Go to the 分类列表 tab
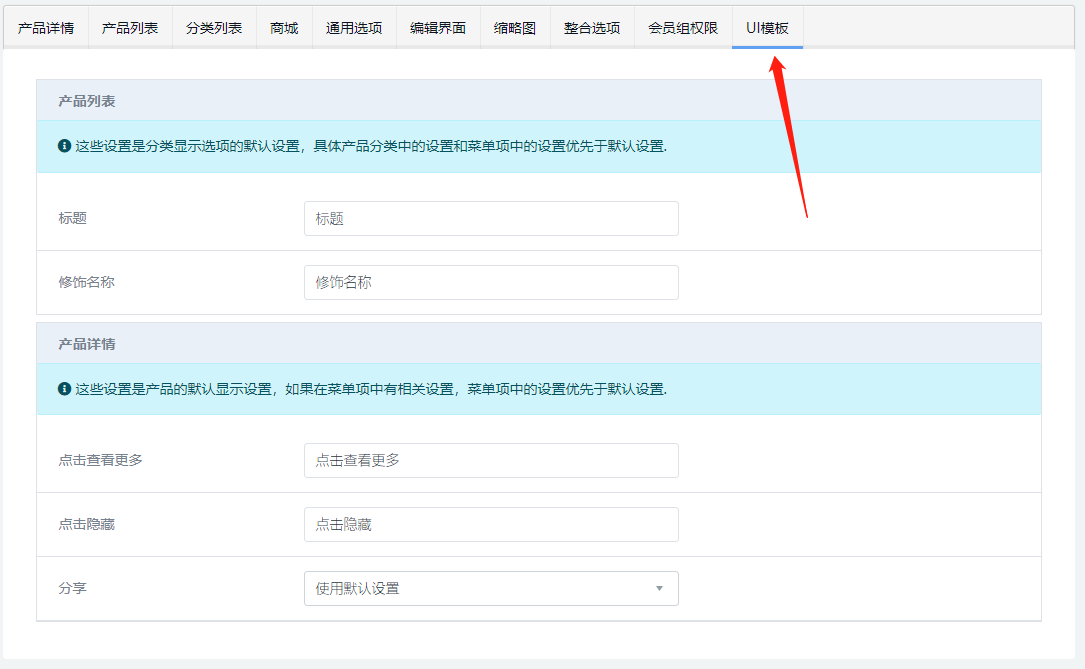Screen dimensions: 1085x669 click(x=214, y=28)
